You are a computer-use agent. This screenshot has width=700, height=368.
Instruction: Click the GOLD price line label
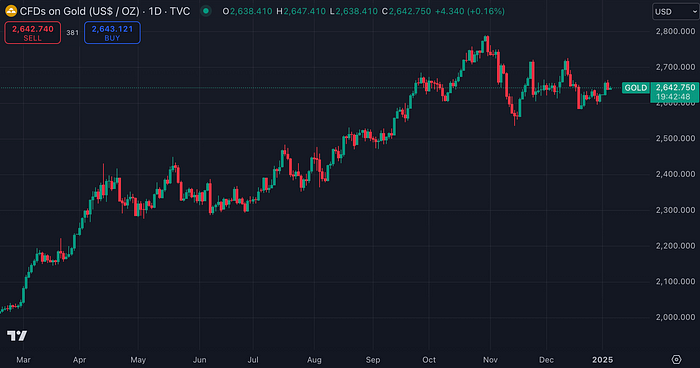(x=636, y=88)
